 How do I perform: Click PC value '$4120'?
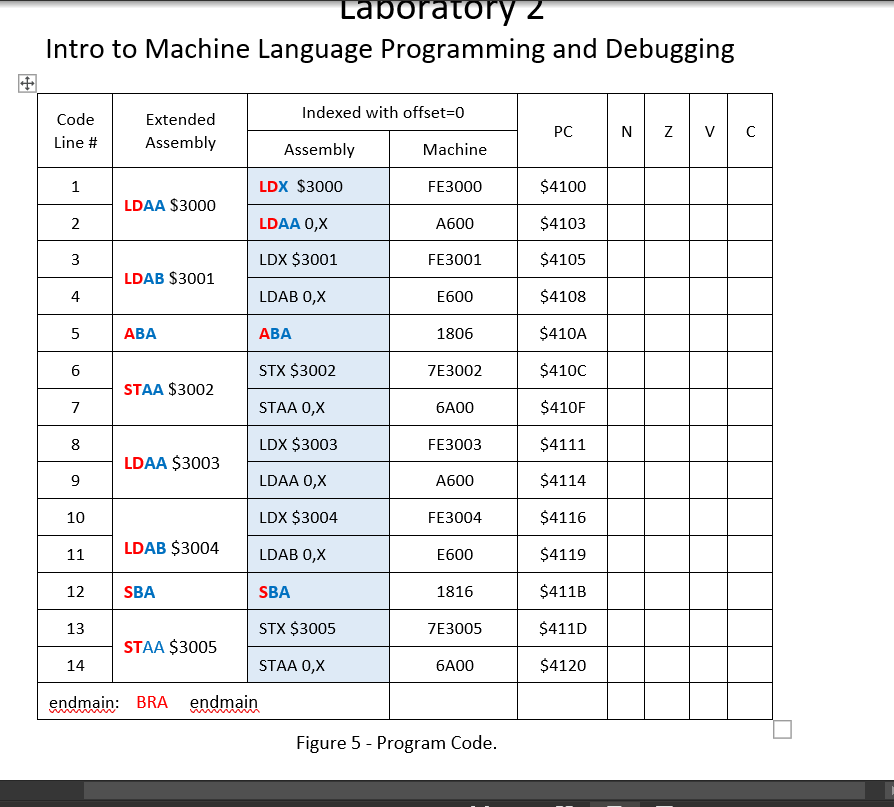click(563, 666)
